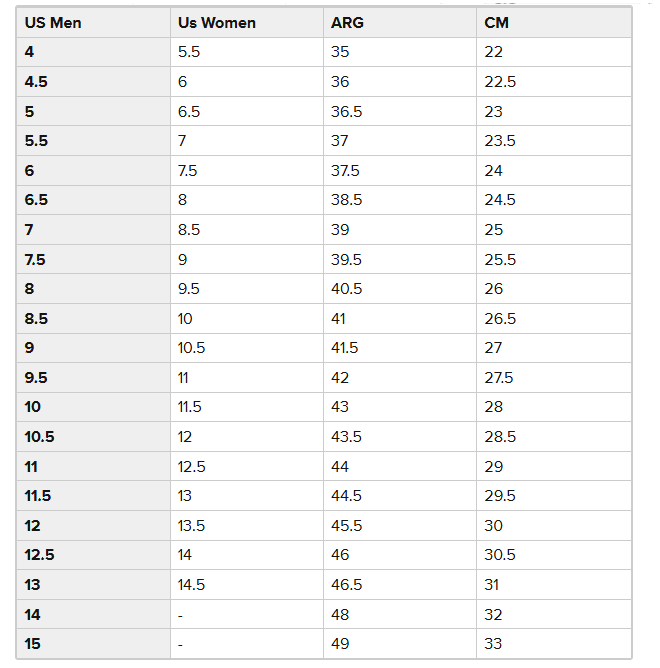660x668 pixels.
Task: Click Us Women size 5.5 cell
Action: (x=189, y=52)
